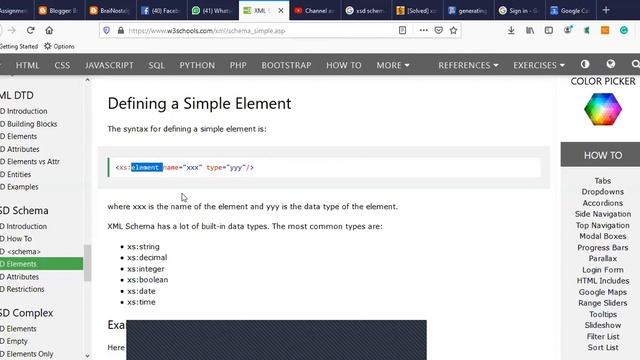Reload the page with the refresh icon

coord(30,30)
